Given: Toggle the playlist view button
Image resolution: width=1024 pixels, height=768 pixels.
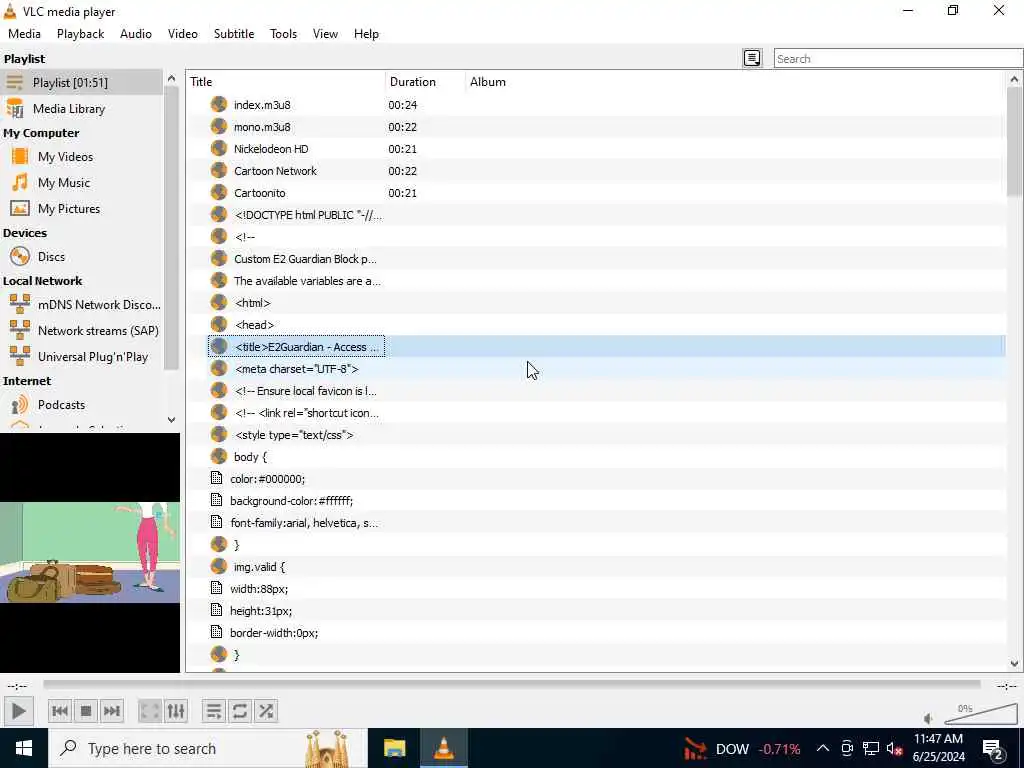Looking at the screenshot, I should click(214, 711).
